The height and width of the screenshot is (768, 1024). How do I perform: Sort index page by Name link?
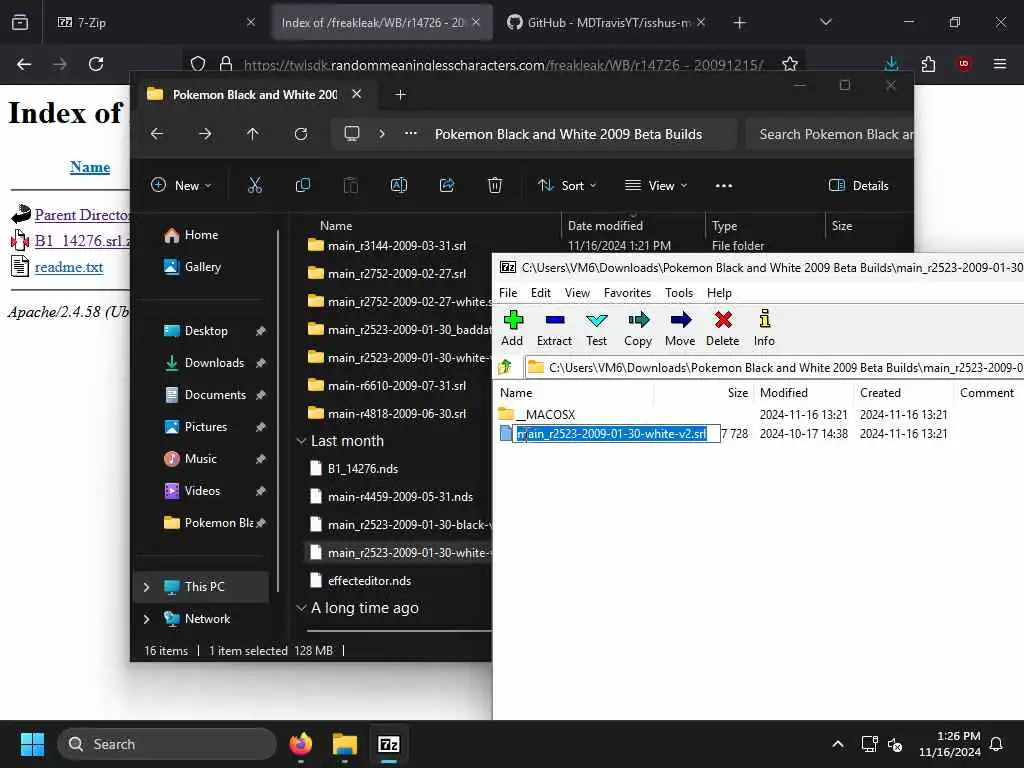tap(89, 167)
